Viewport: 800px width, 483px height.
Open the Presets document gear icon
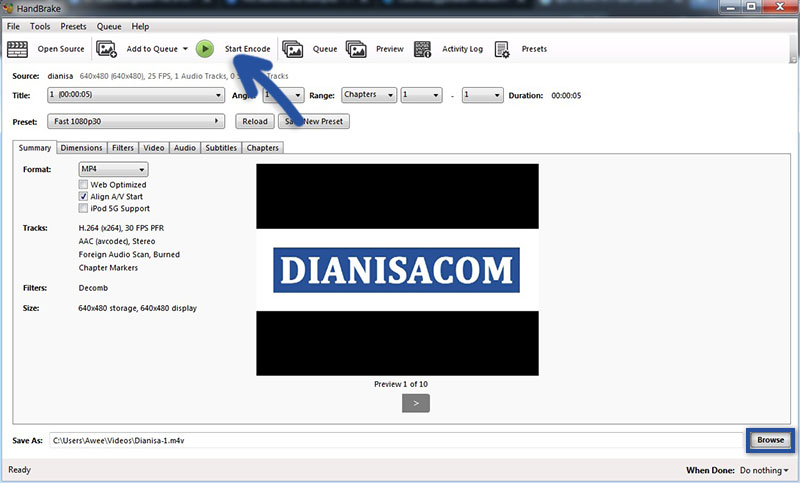pos(502,49)
